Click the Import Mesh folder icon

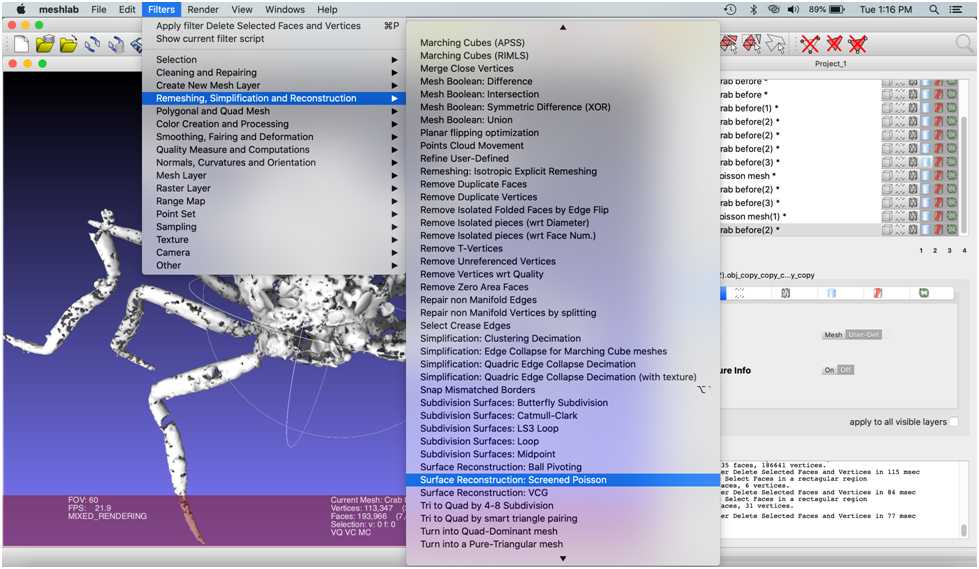(69, 44)
